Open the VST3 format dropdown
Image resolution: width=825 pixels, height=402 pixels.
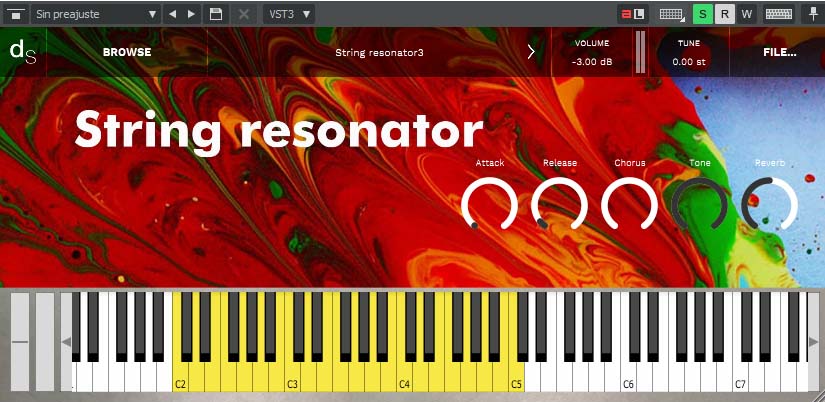[x=289, y=14]
